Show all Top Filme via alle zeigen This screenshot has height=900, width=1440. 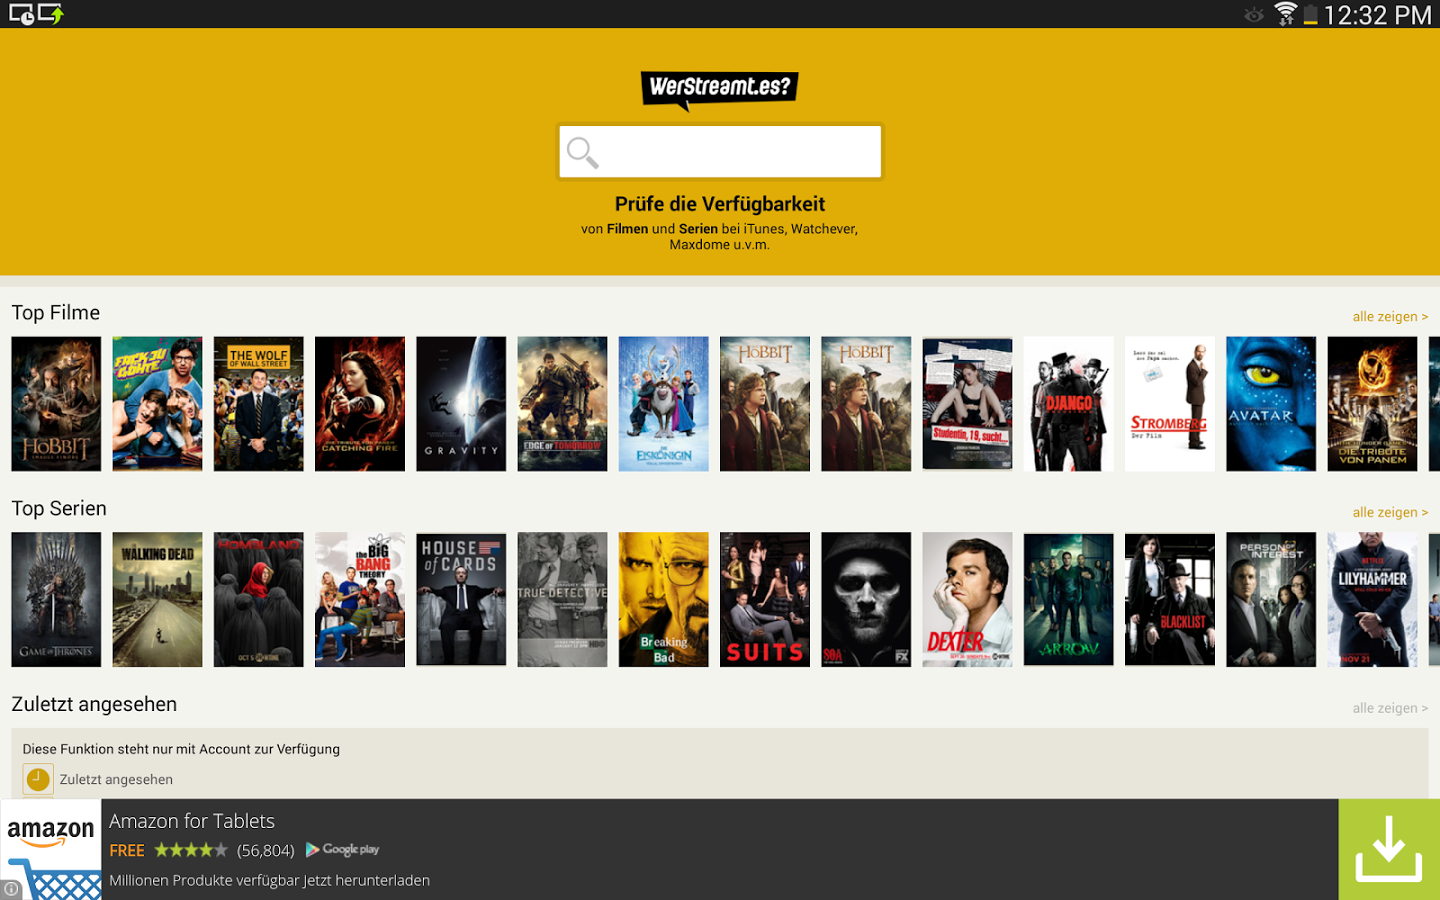tap(1390, 317)
